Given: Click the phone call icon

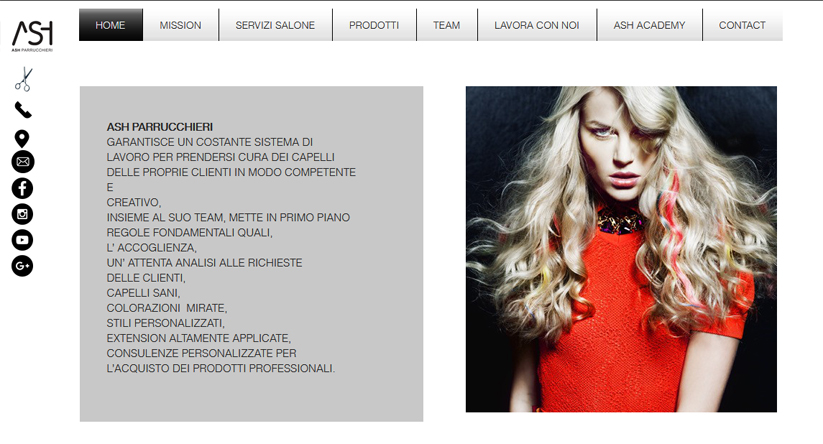Looking at the screenshot, I should point(23,110).
